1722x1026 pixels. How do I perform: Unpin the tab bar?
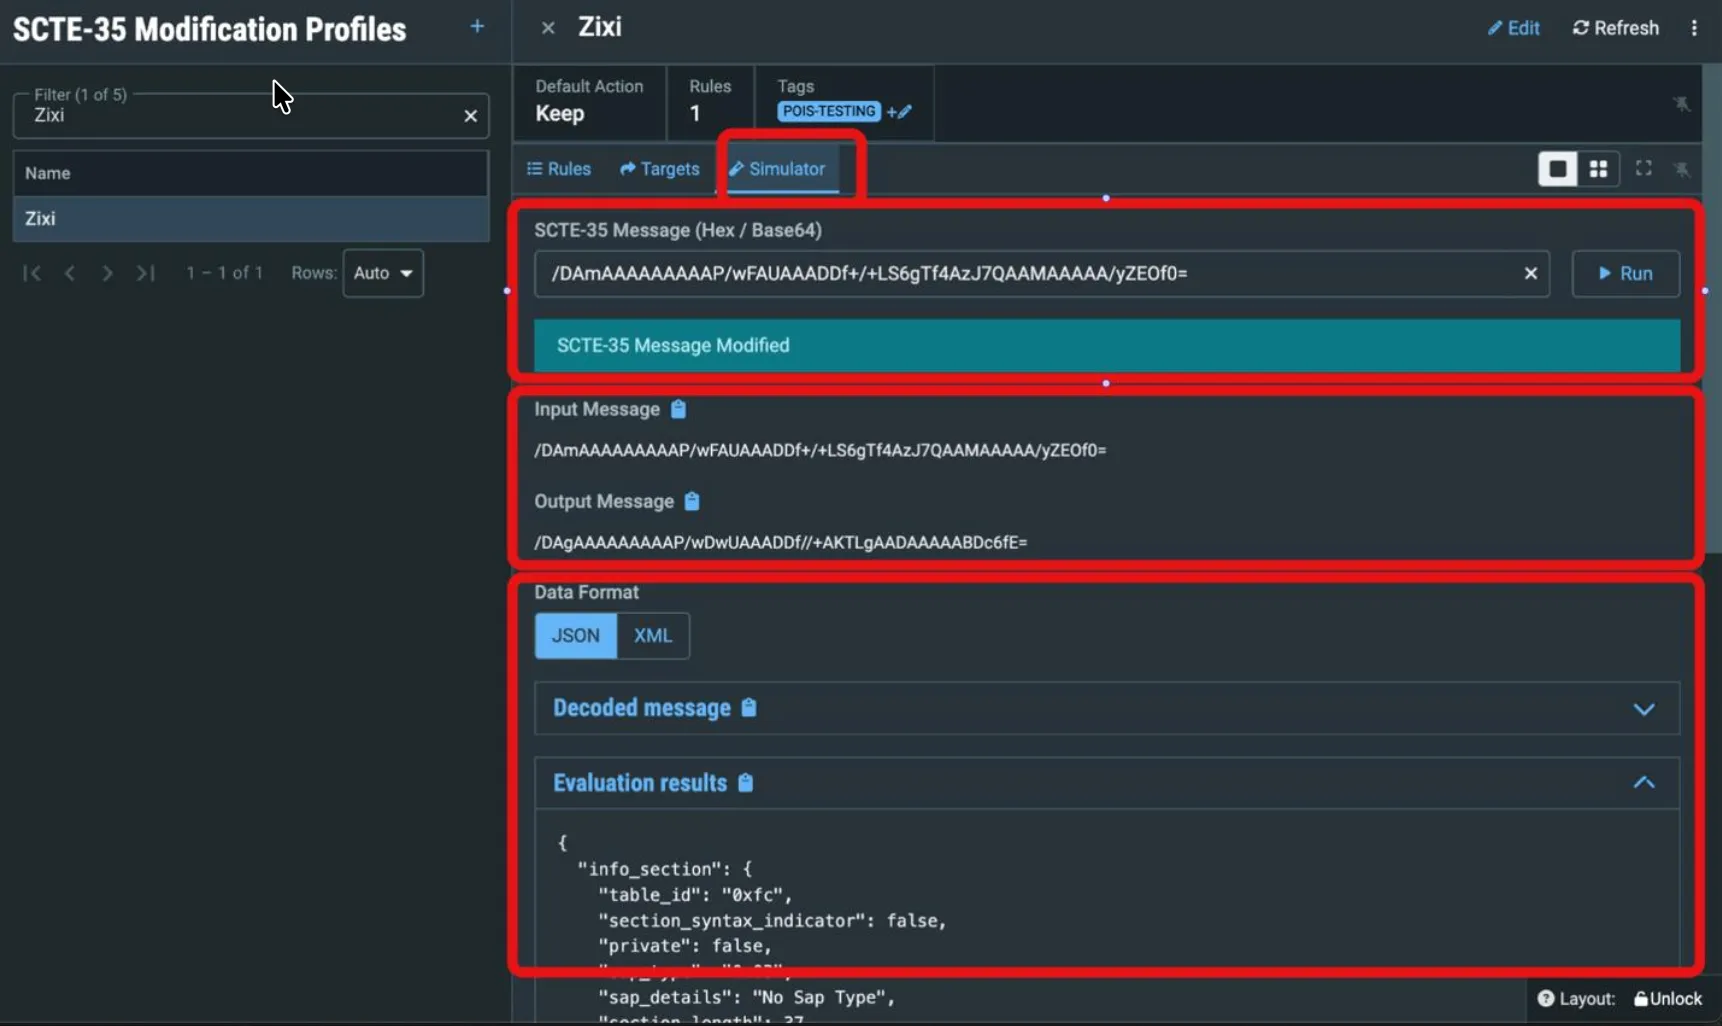pyautogui.click(x=1682, y=169)
